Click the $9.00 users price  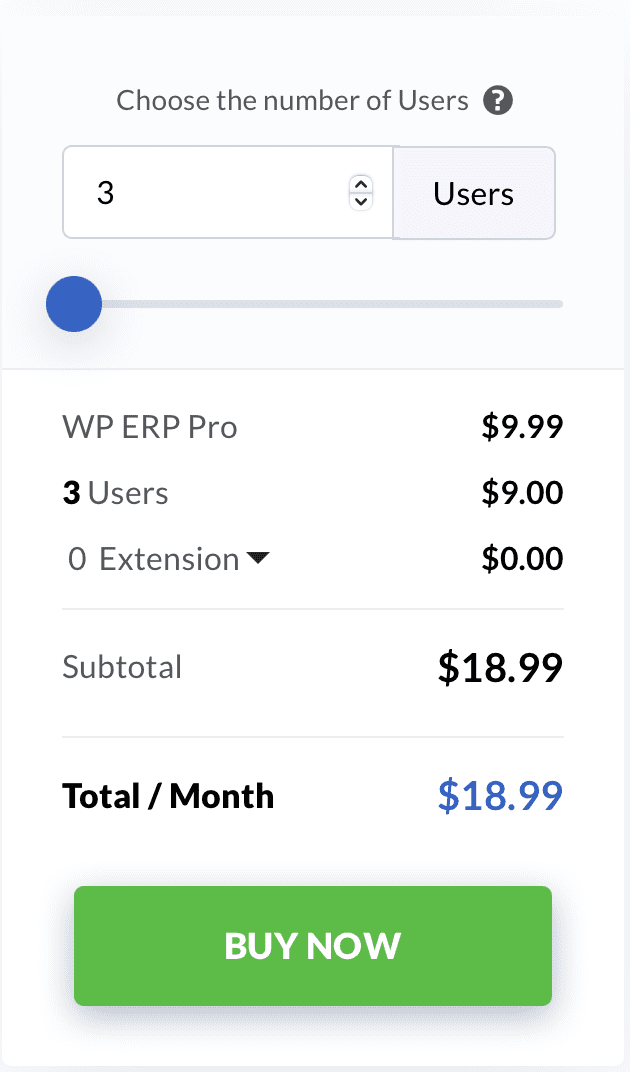[x=522, y=493]
